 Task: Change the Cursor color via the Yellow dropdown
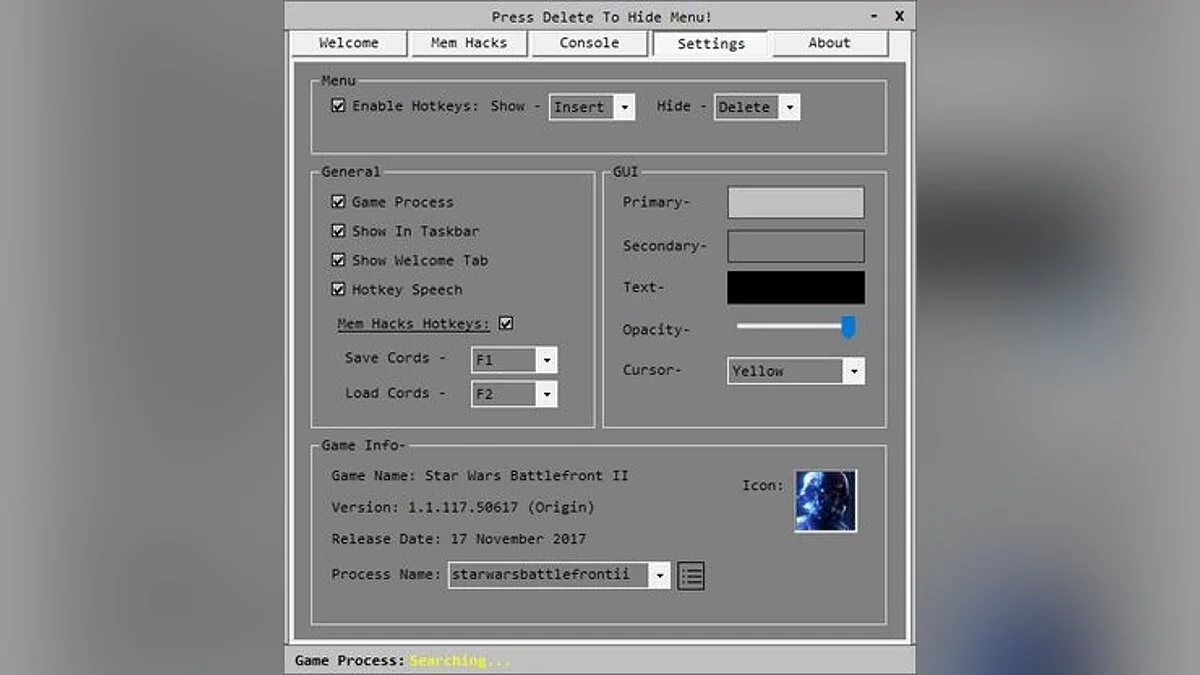(x=854, y=370)
